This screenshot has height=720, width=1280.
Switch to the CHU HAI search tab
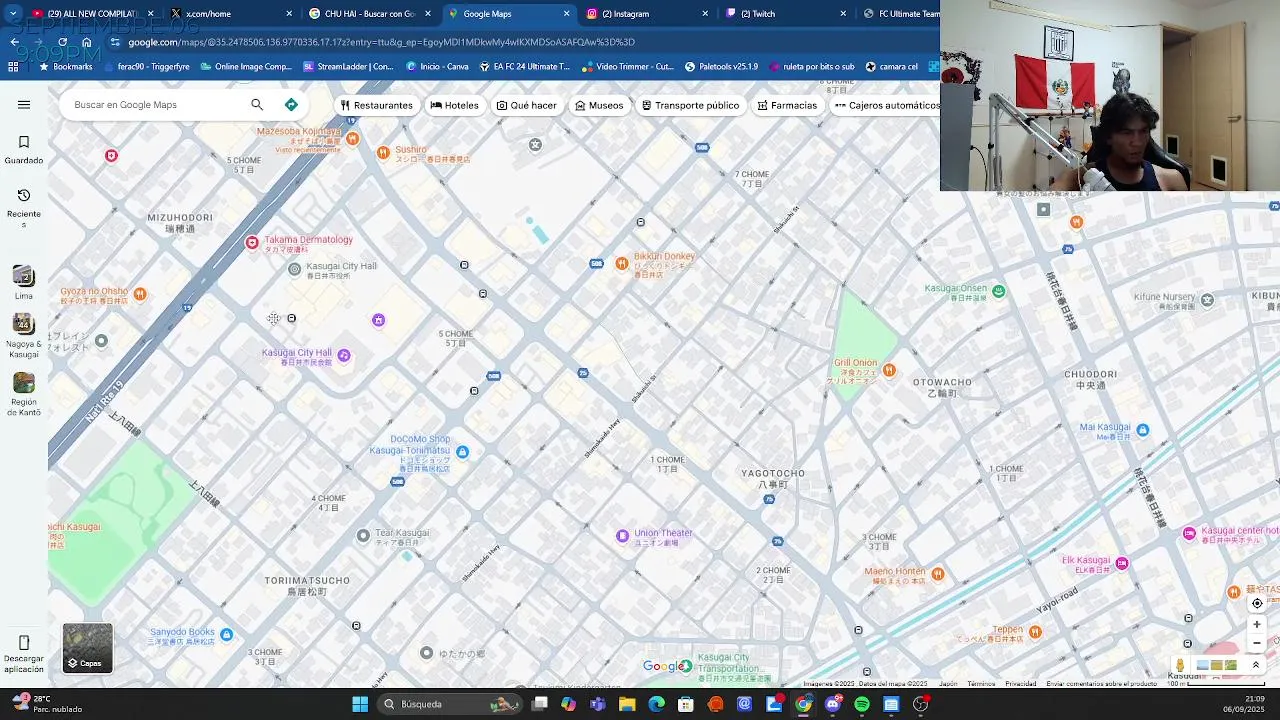(x=368, y=14)
